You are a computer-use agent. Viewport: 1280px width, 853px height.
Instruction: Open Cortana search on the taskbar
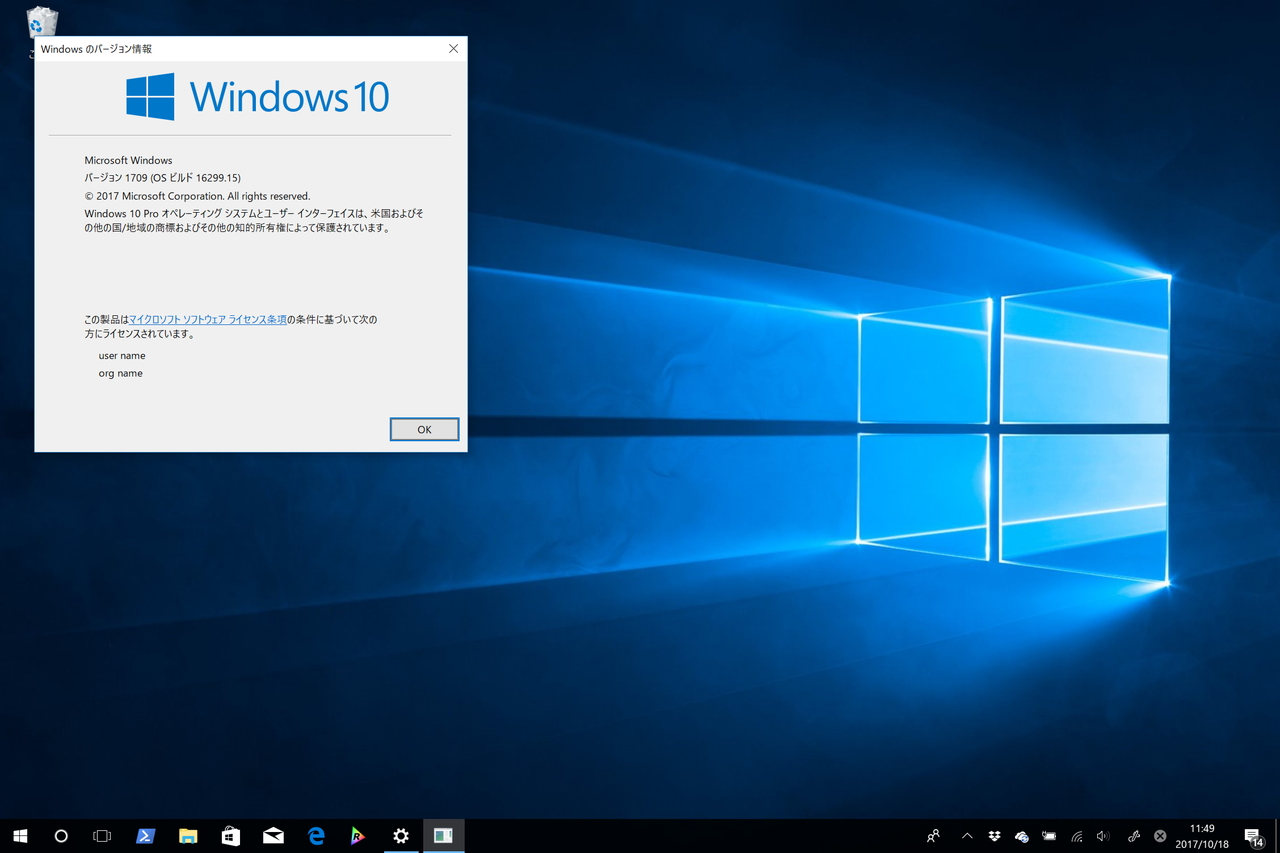(x=61, y=836)
